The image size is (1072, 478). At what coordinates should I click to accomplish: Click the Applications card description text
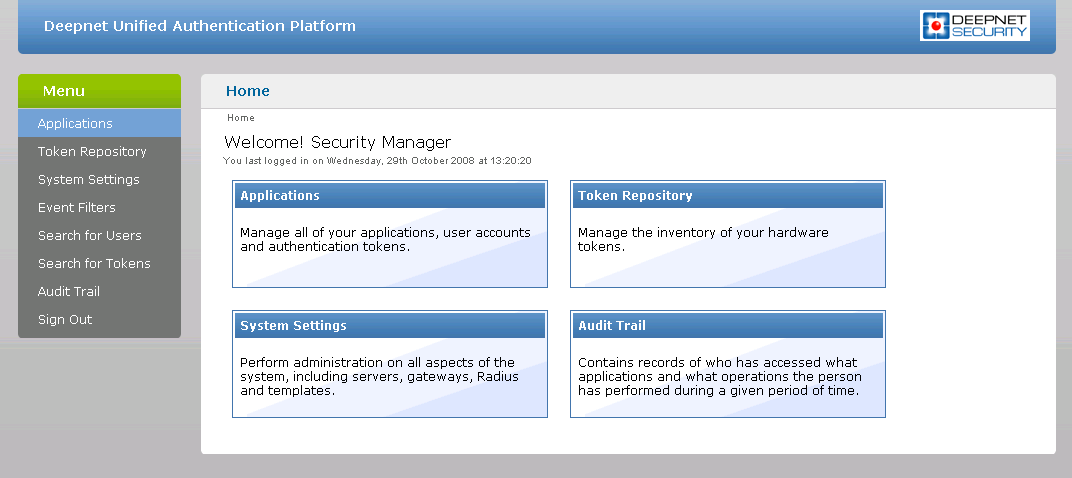click(385, 240)
